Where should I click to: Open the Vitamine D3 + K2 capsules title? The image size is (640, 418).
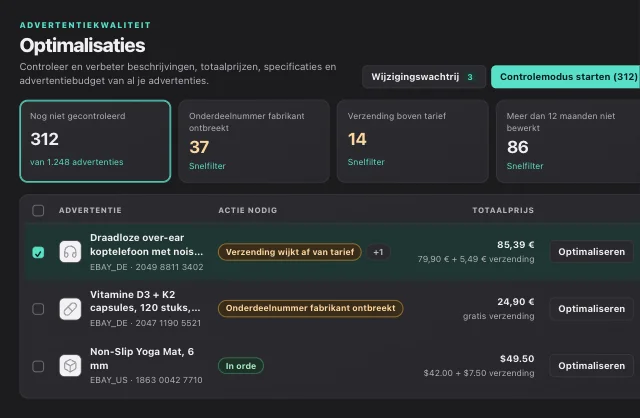pyautogui.click(x=145, y=301)
